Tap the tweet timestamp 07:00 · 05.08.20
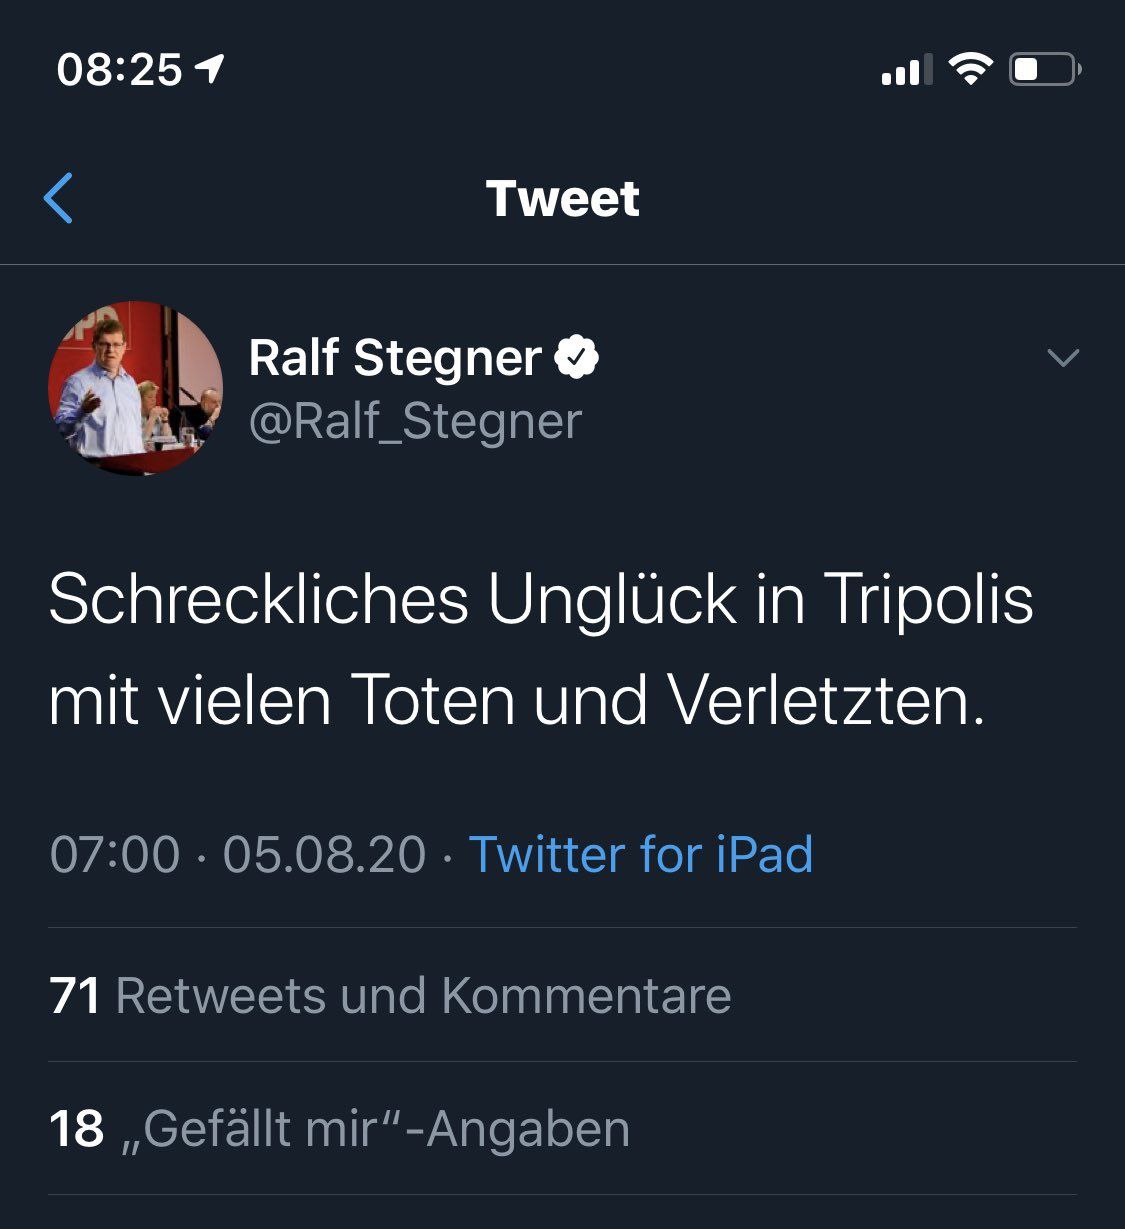Viewport: 1125px width, 1229px height. [x=238, y=855]
